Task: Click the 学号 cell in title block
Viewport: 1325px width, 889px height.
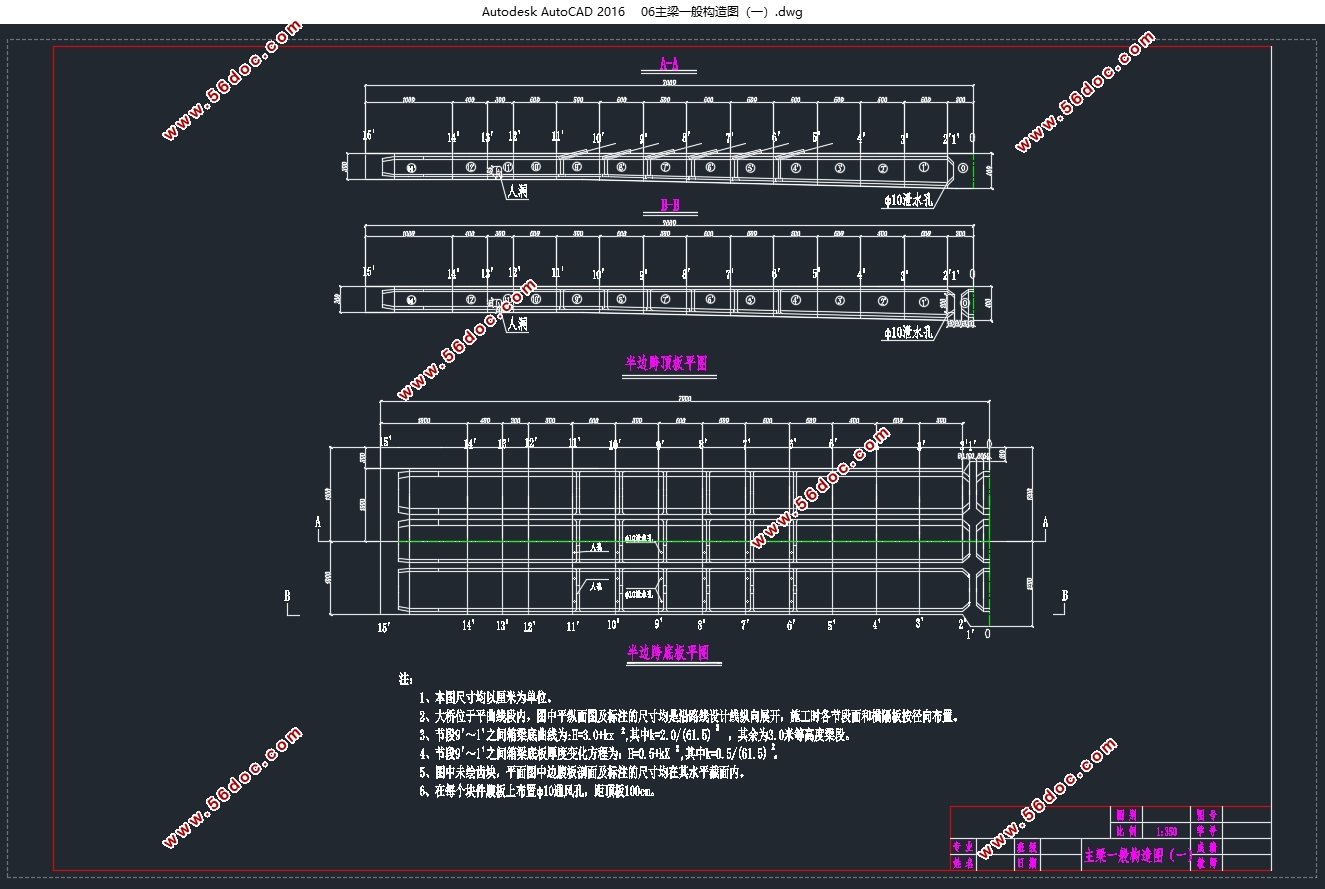Action: (1206, 831)
